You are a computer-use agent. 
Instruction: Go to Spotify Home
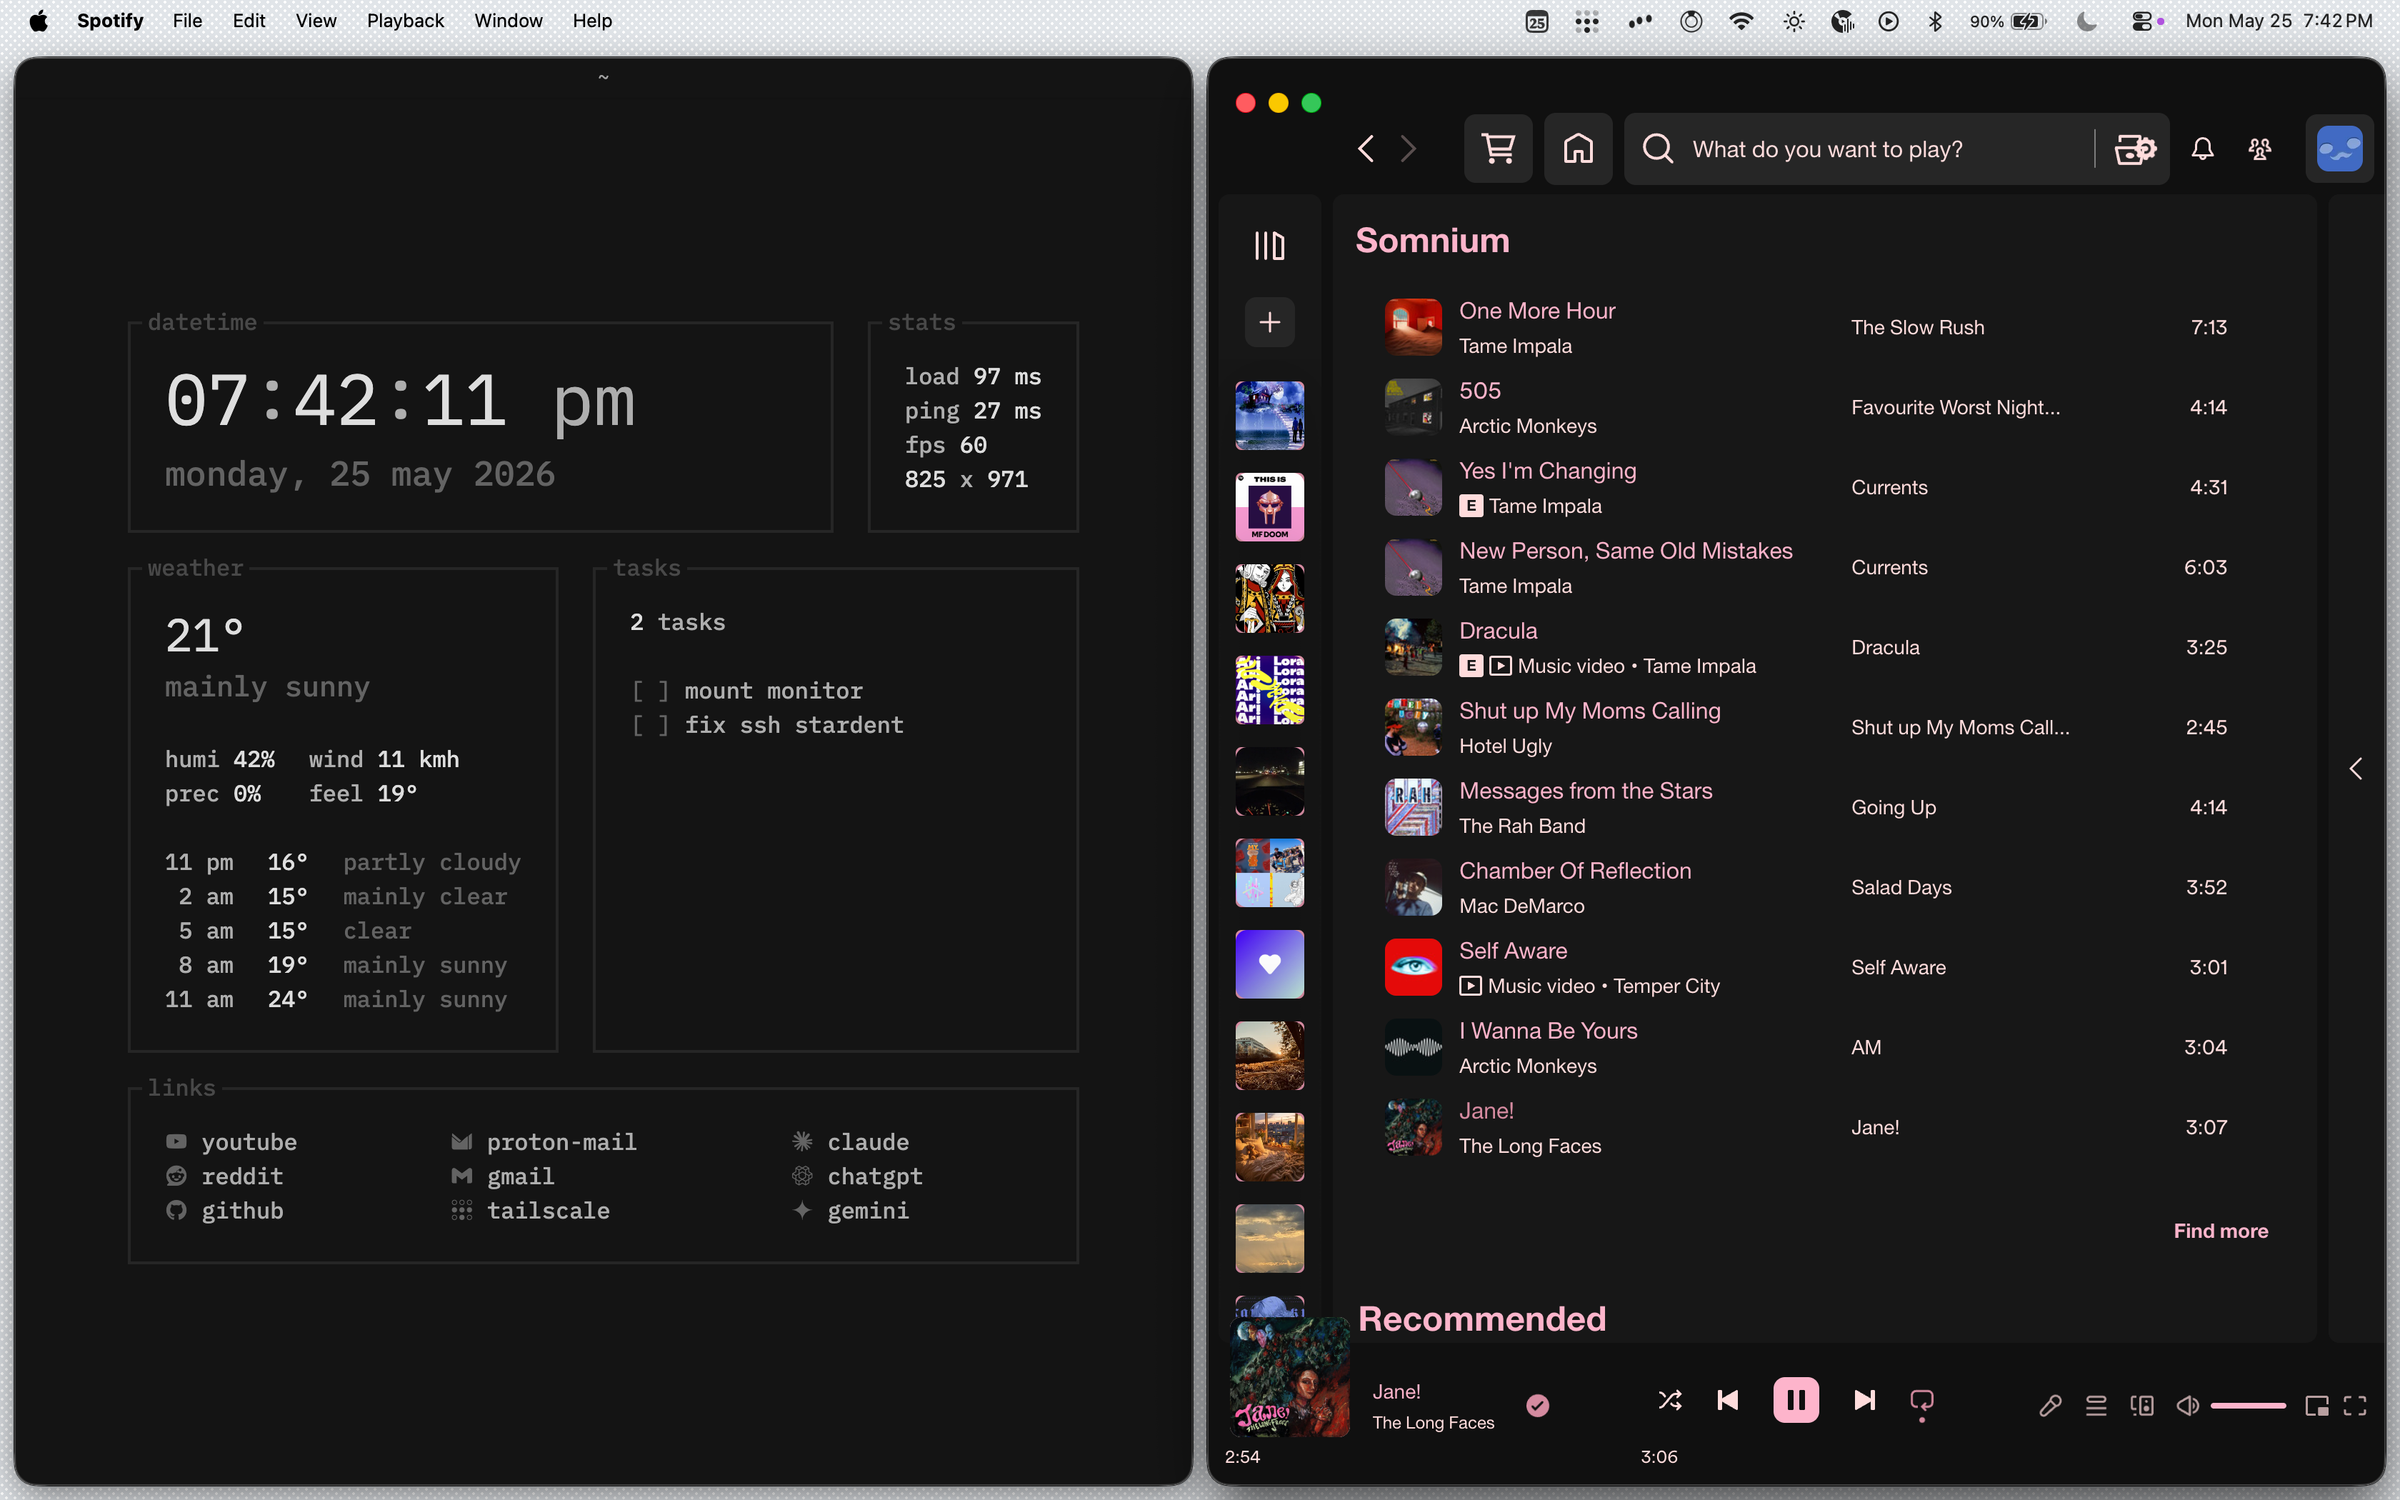coord(1578,149)
